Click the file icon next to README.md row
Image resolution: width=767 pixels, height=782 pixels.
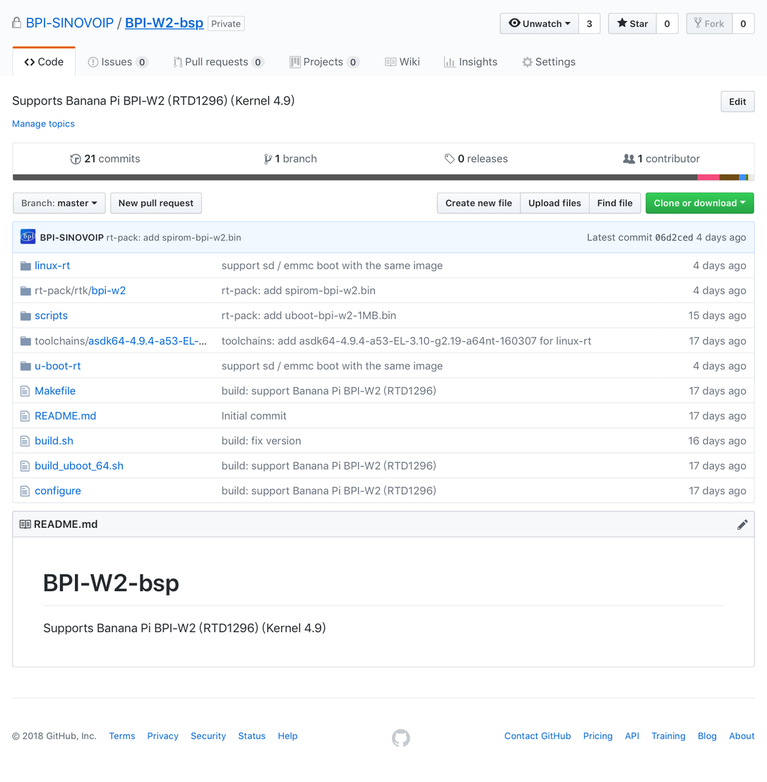(25, 416)
